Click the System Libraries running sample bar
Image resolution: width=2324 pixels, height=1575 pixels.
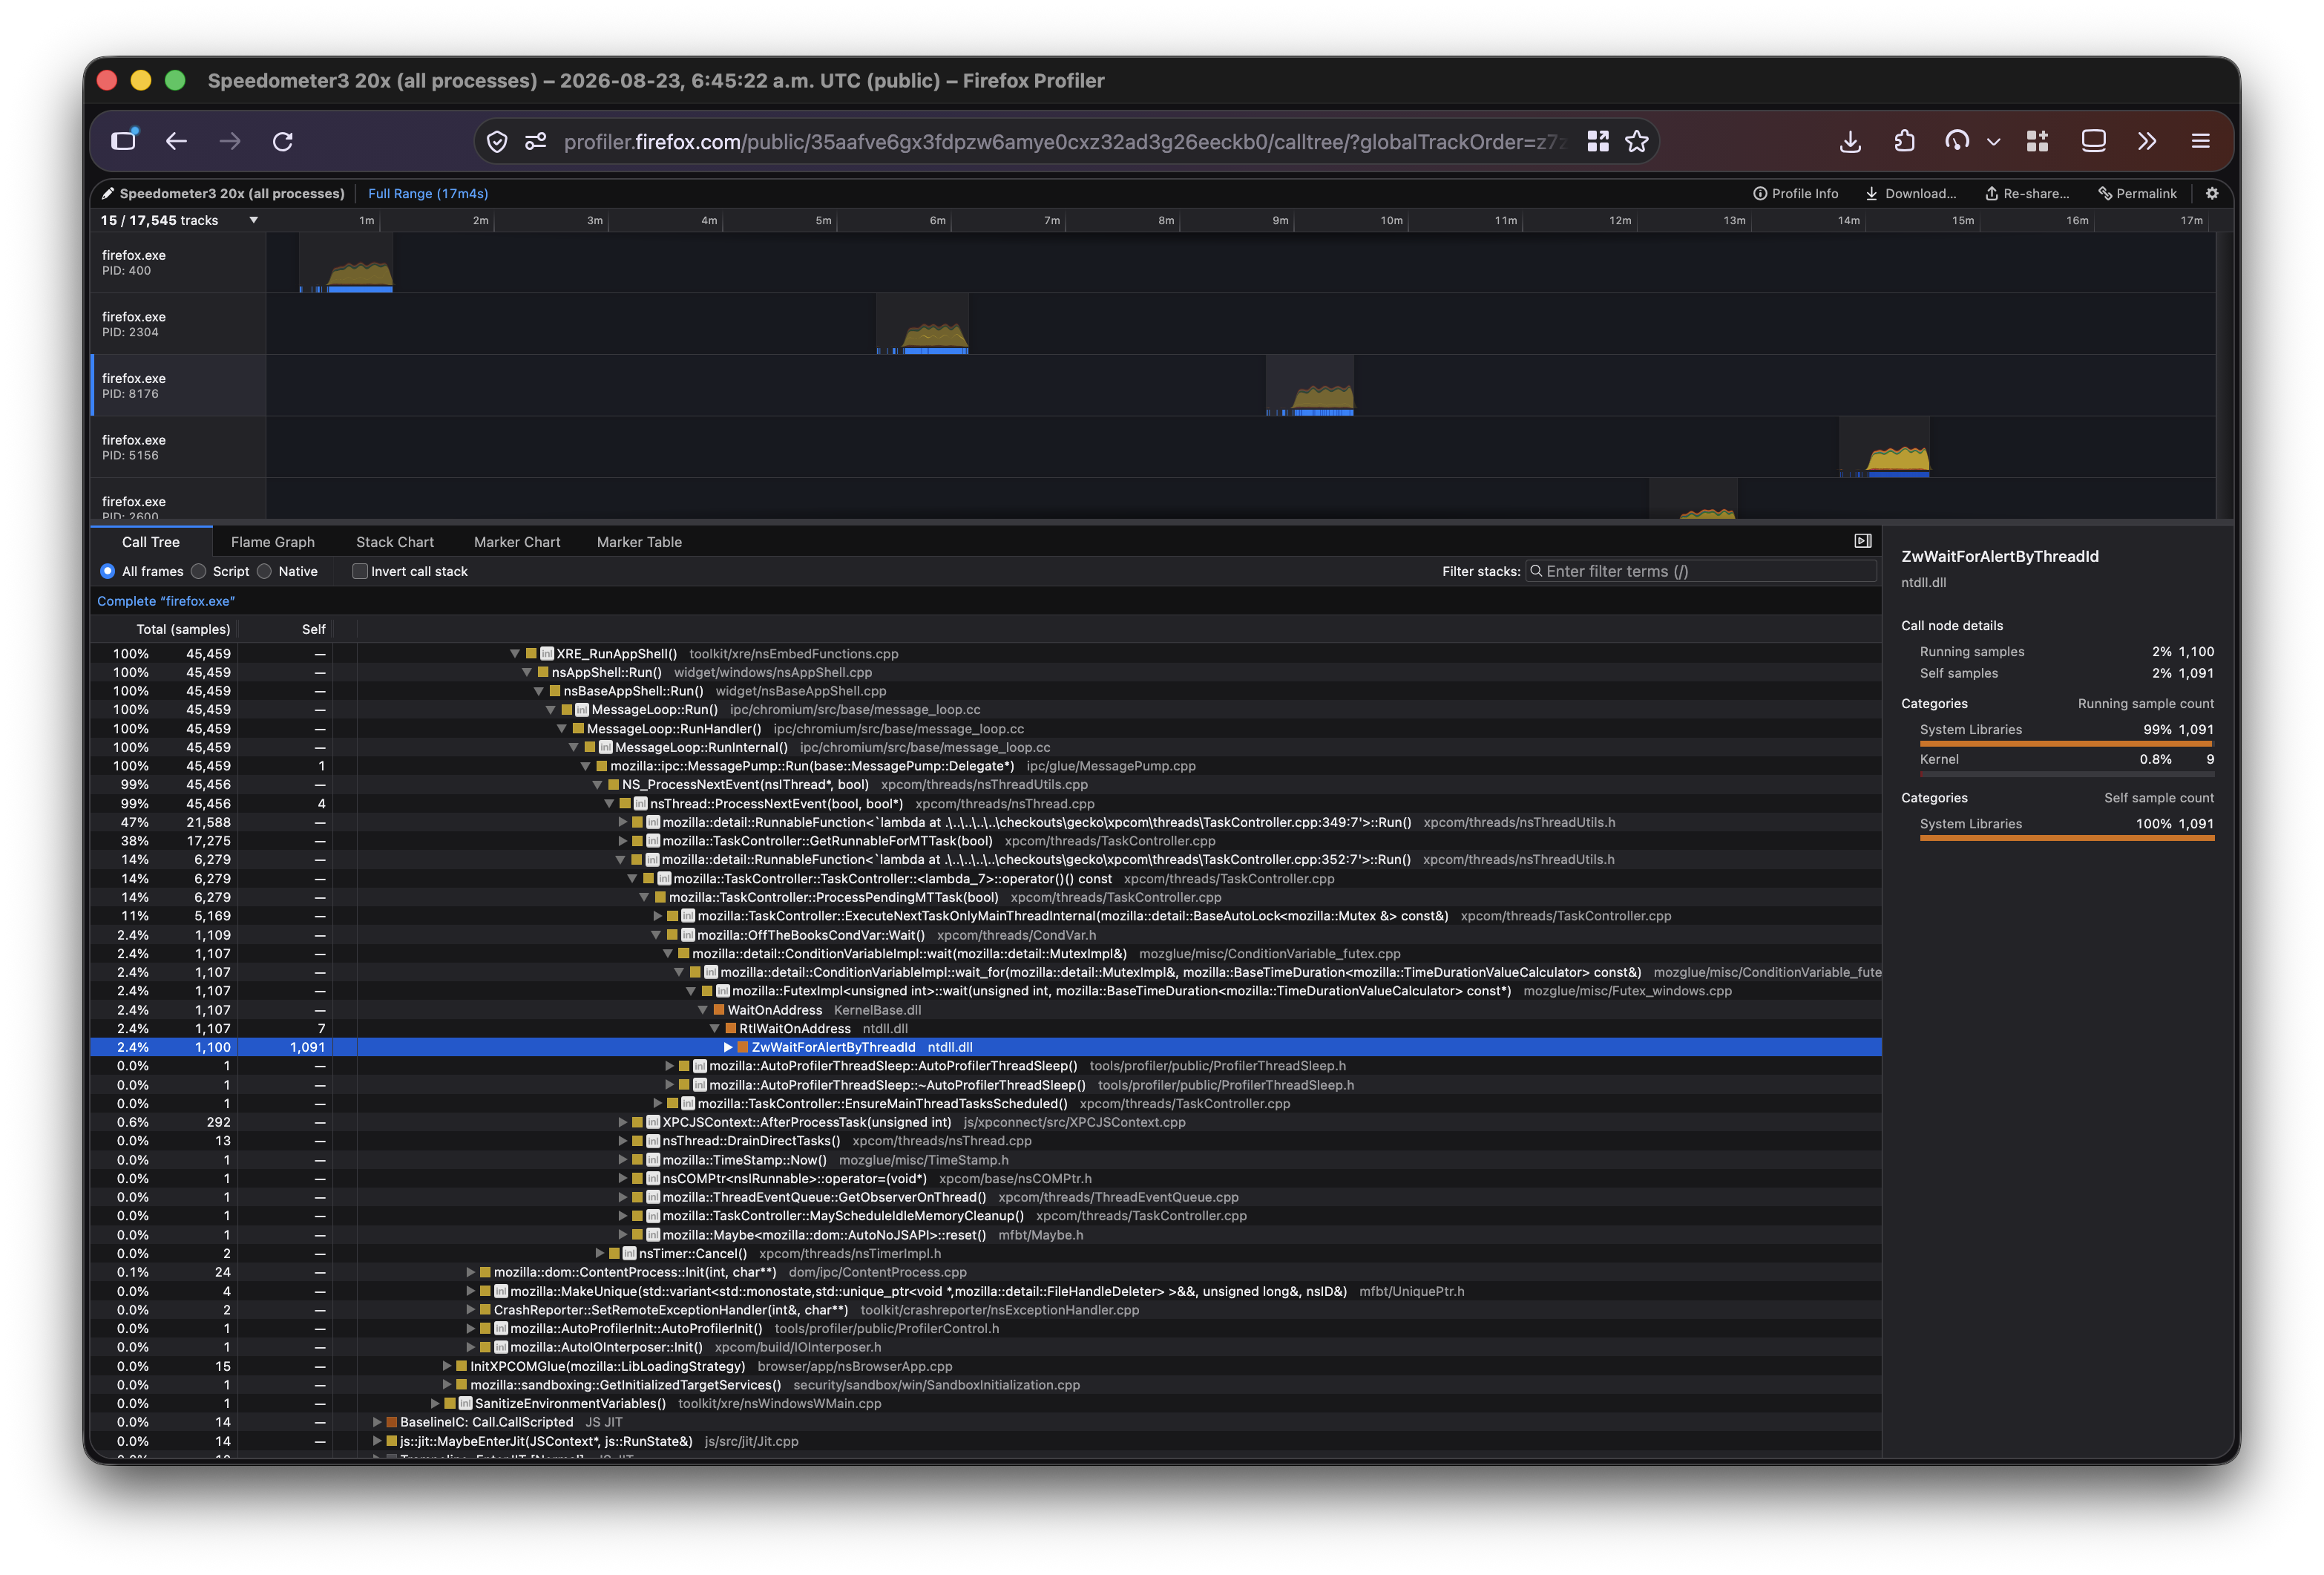2066,744
